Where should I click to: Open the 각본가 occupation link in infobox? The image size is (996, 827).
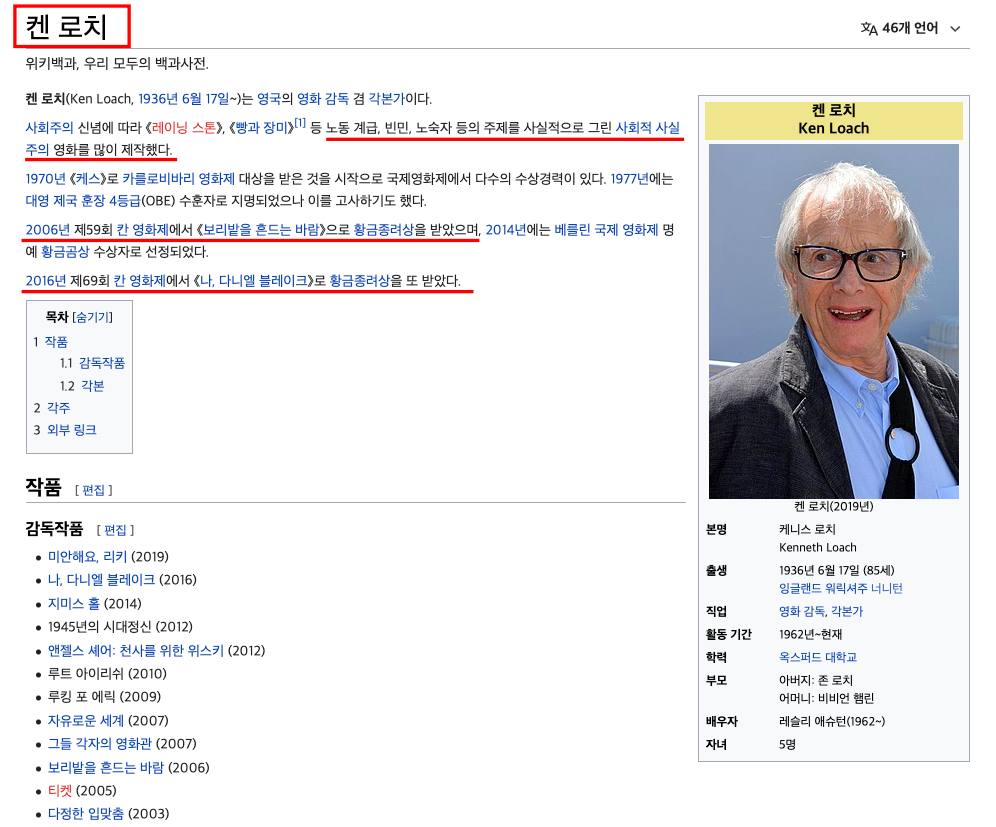pos(847,611)
